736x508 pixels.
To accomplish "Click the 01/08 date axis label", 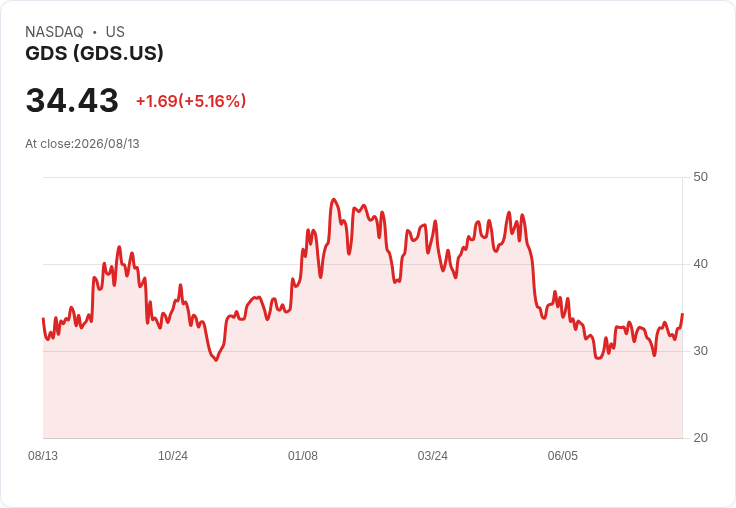I will point(303,455).
